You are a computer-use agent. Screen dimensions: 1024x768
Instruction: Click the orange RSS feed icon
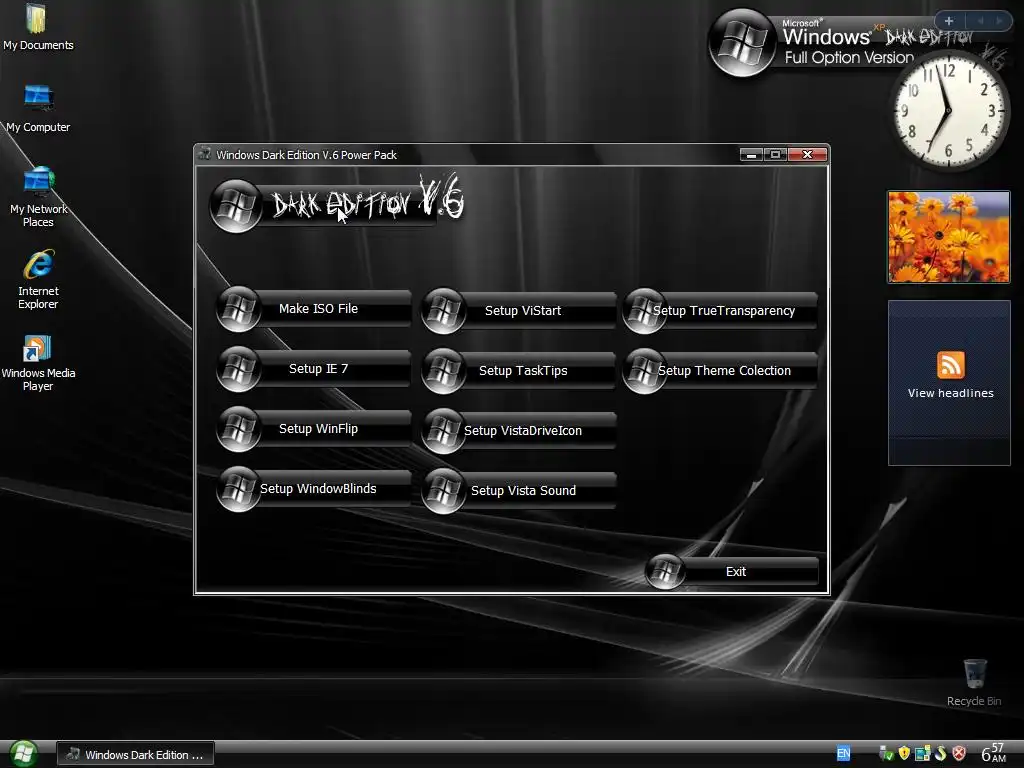coord(950,364)
